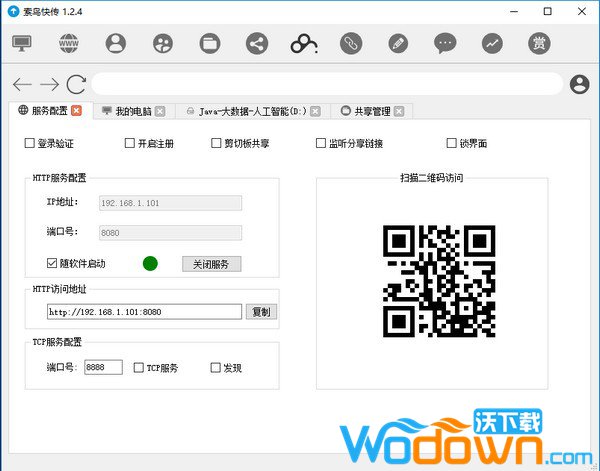Open the WWW globe icon
The width and height of the screenshot is (600, 471).
(69, 43)
